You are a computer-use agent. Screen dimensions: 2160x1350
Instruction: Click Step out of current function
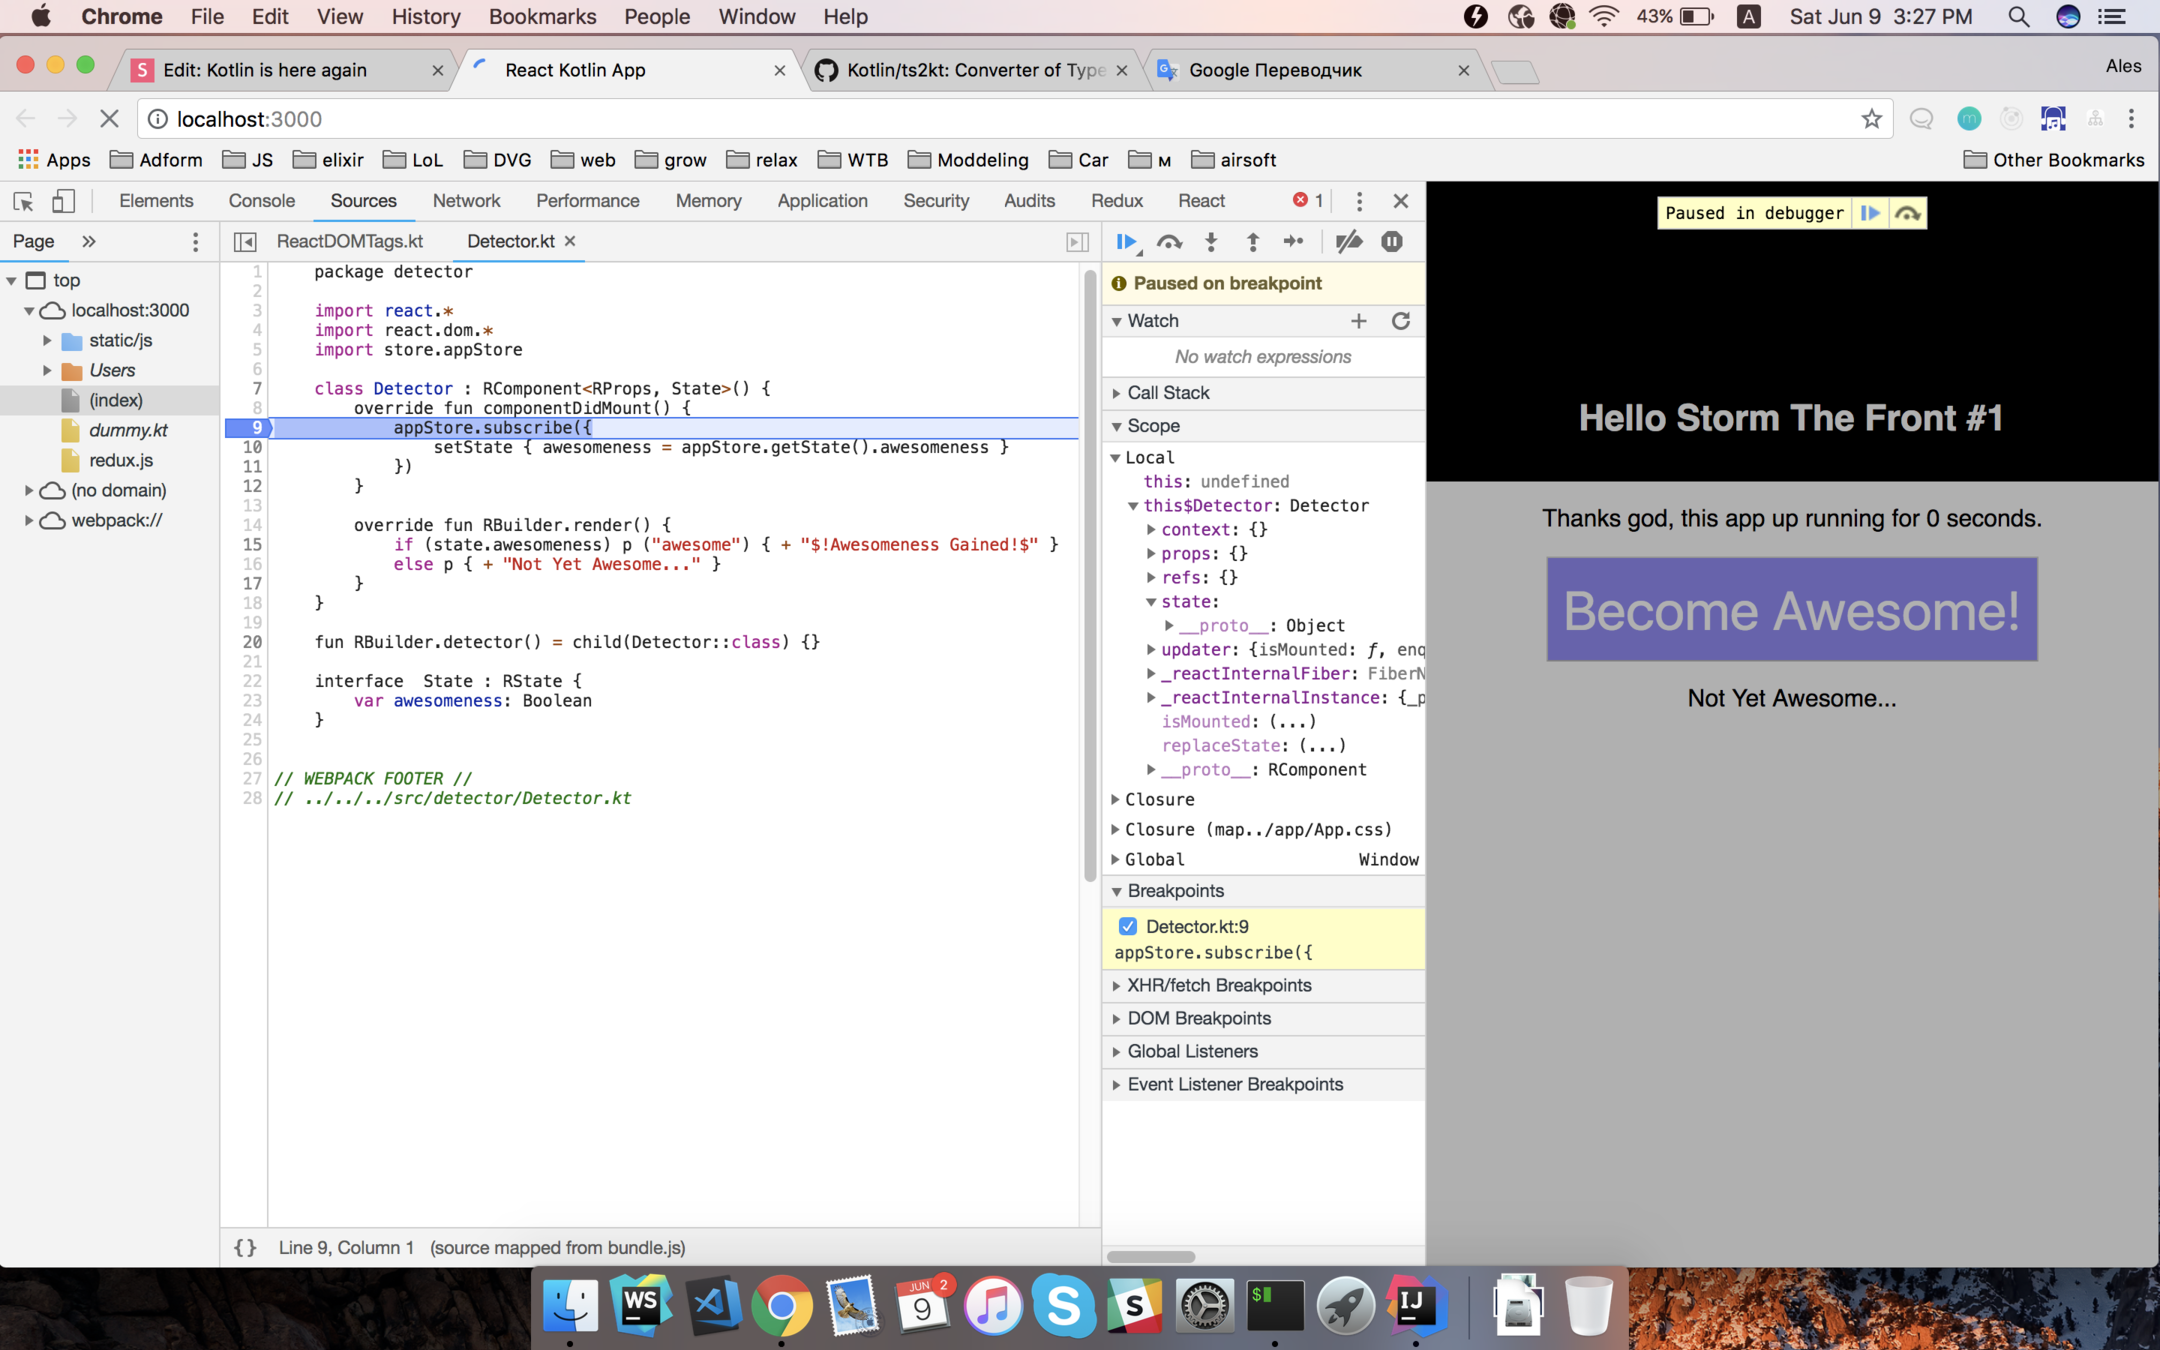pyautogui.click(x=1252, y=242)
